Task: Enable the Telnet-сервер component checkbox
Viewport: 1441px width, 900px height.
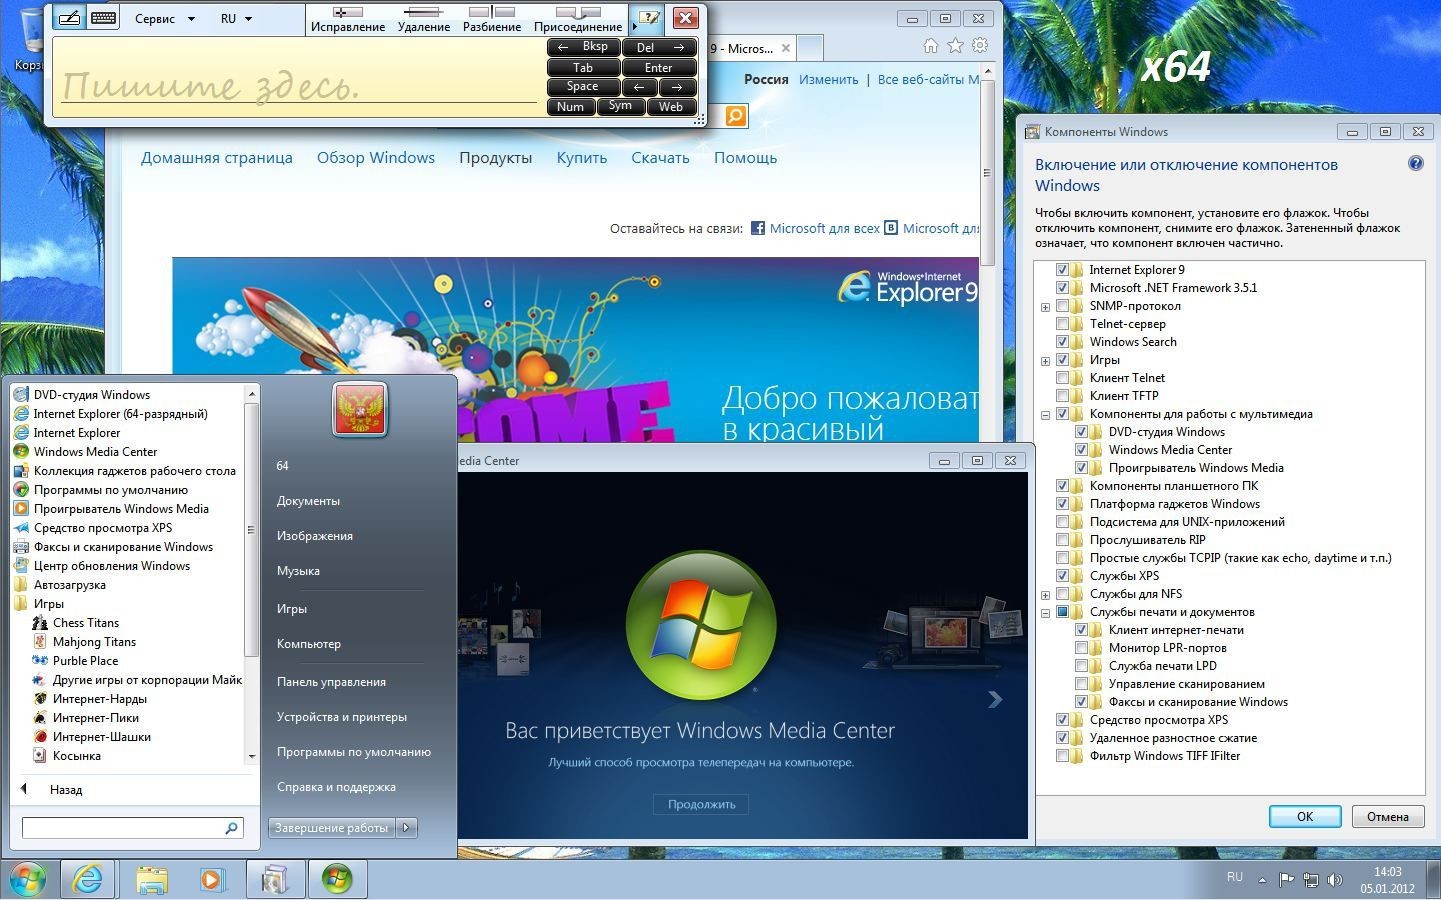Action: (x=1062, y=324)
